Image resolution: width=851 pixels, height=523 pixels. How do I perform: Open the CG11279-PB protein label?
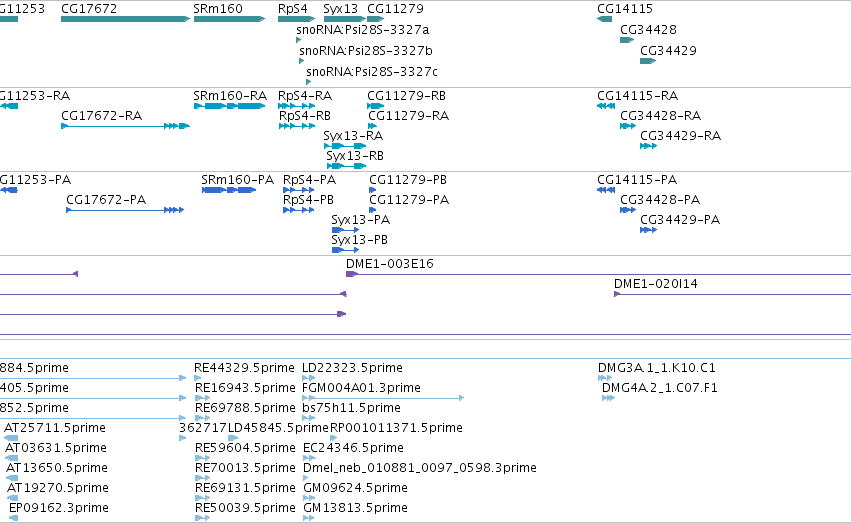coord(408,180)
